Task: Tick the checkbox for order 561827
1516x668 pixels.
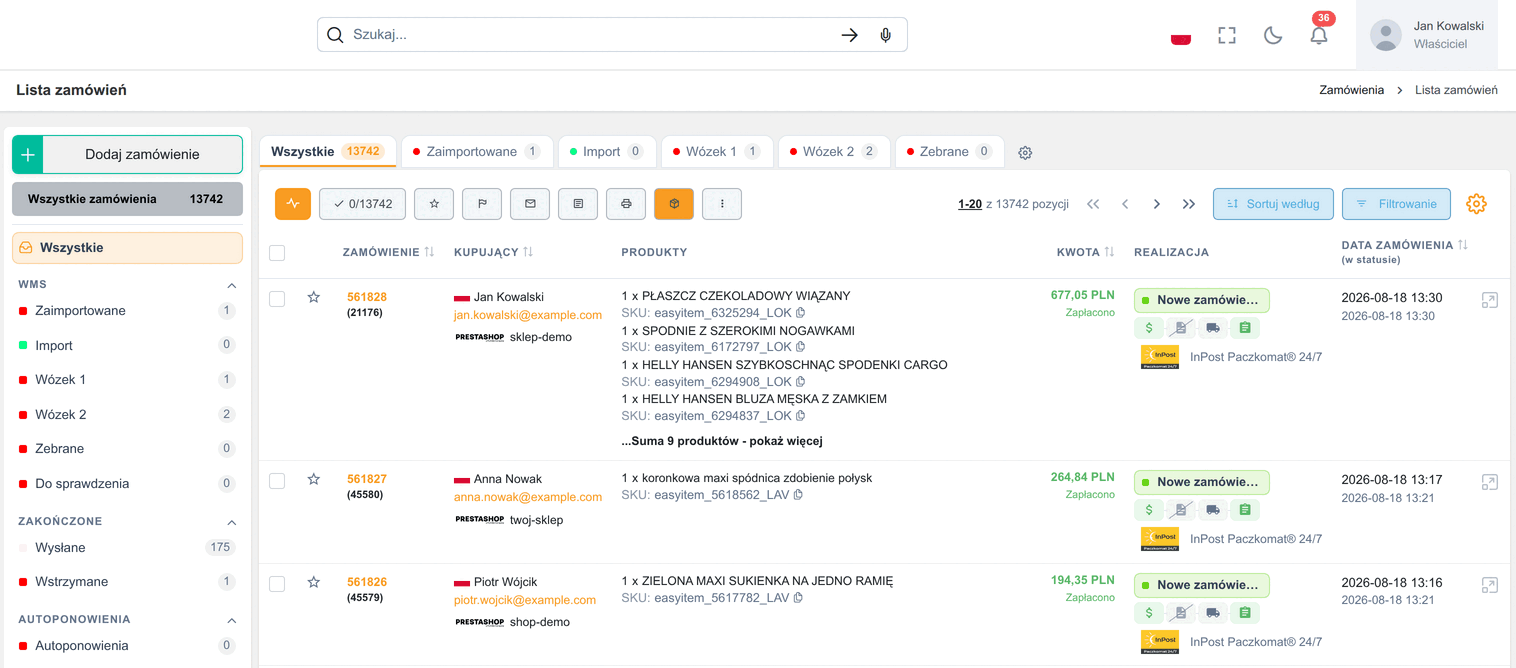Action: [277, 481]
